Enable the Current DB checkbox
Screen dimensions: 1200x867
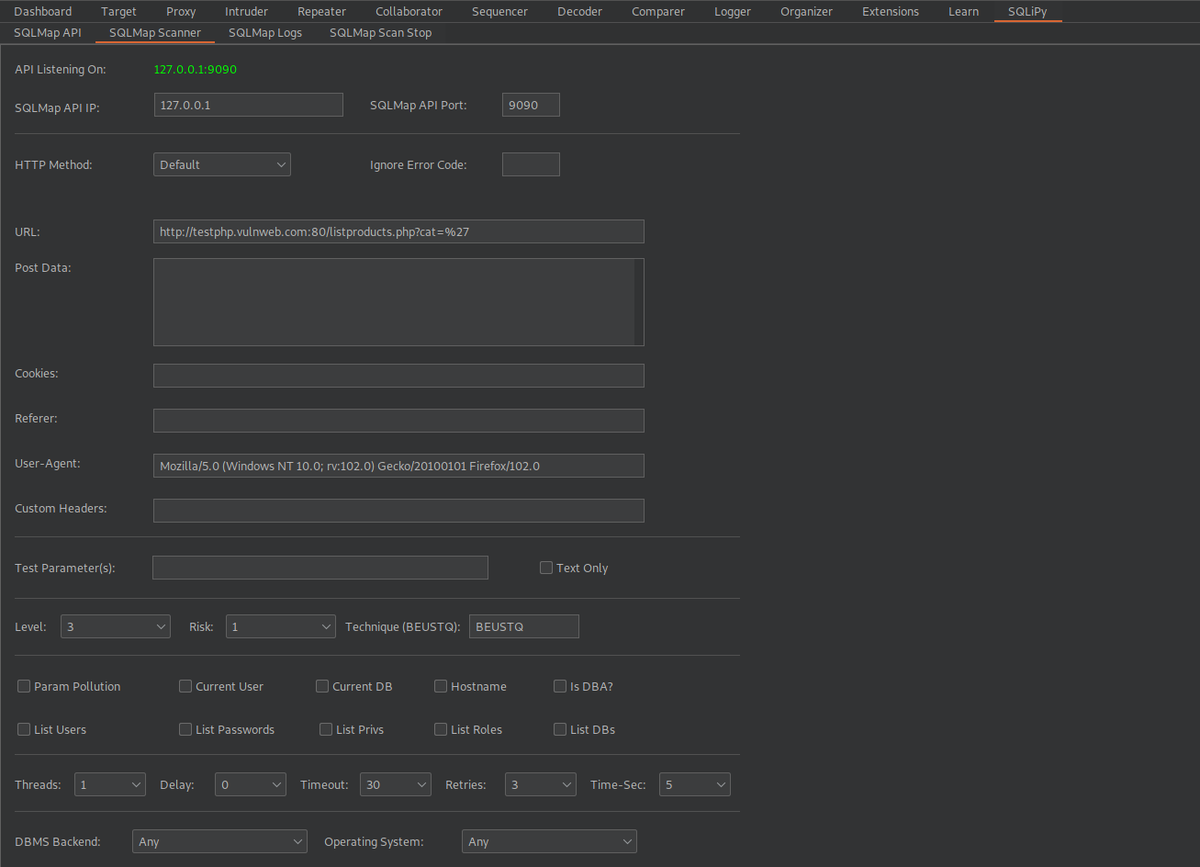(x=322, y=687)
